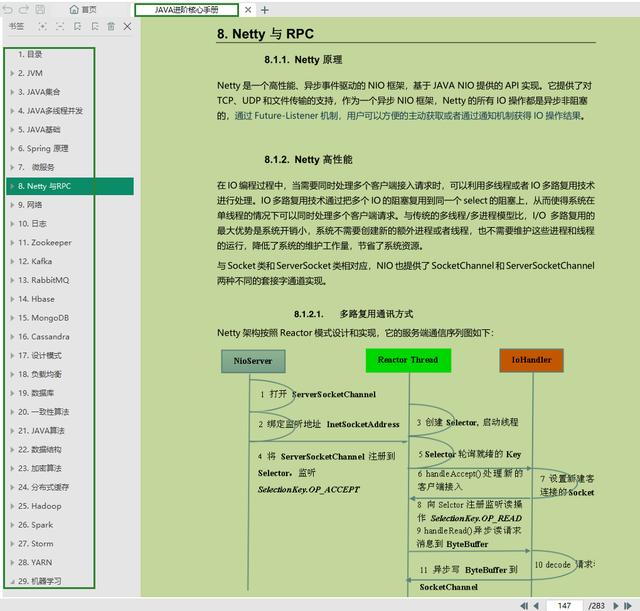The height and width of the screenshot is (611, 640).
Task: Open the 24. 分布式缓存 bookmark
Action: [x=43, y=487]
